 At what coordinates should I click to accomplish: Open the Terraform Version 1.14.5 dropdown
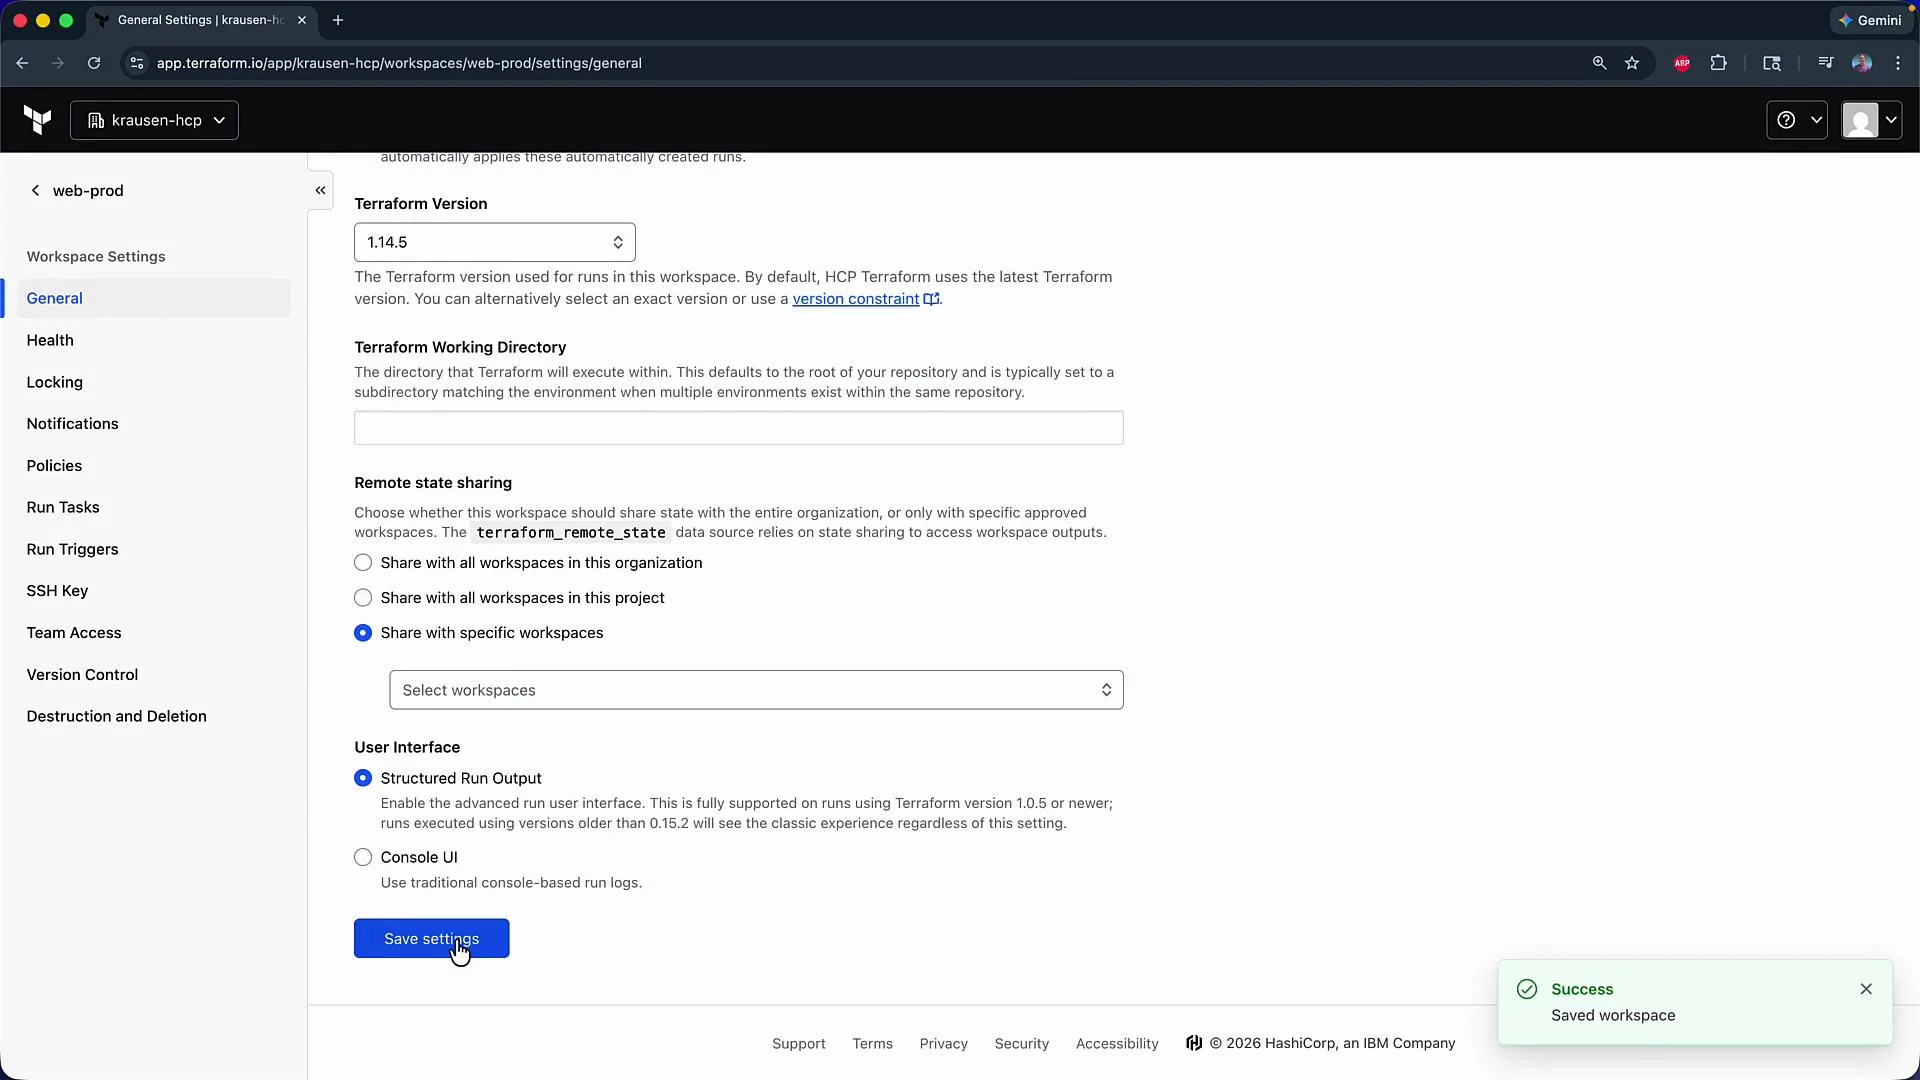tap(495, 242)
